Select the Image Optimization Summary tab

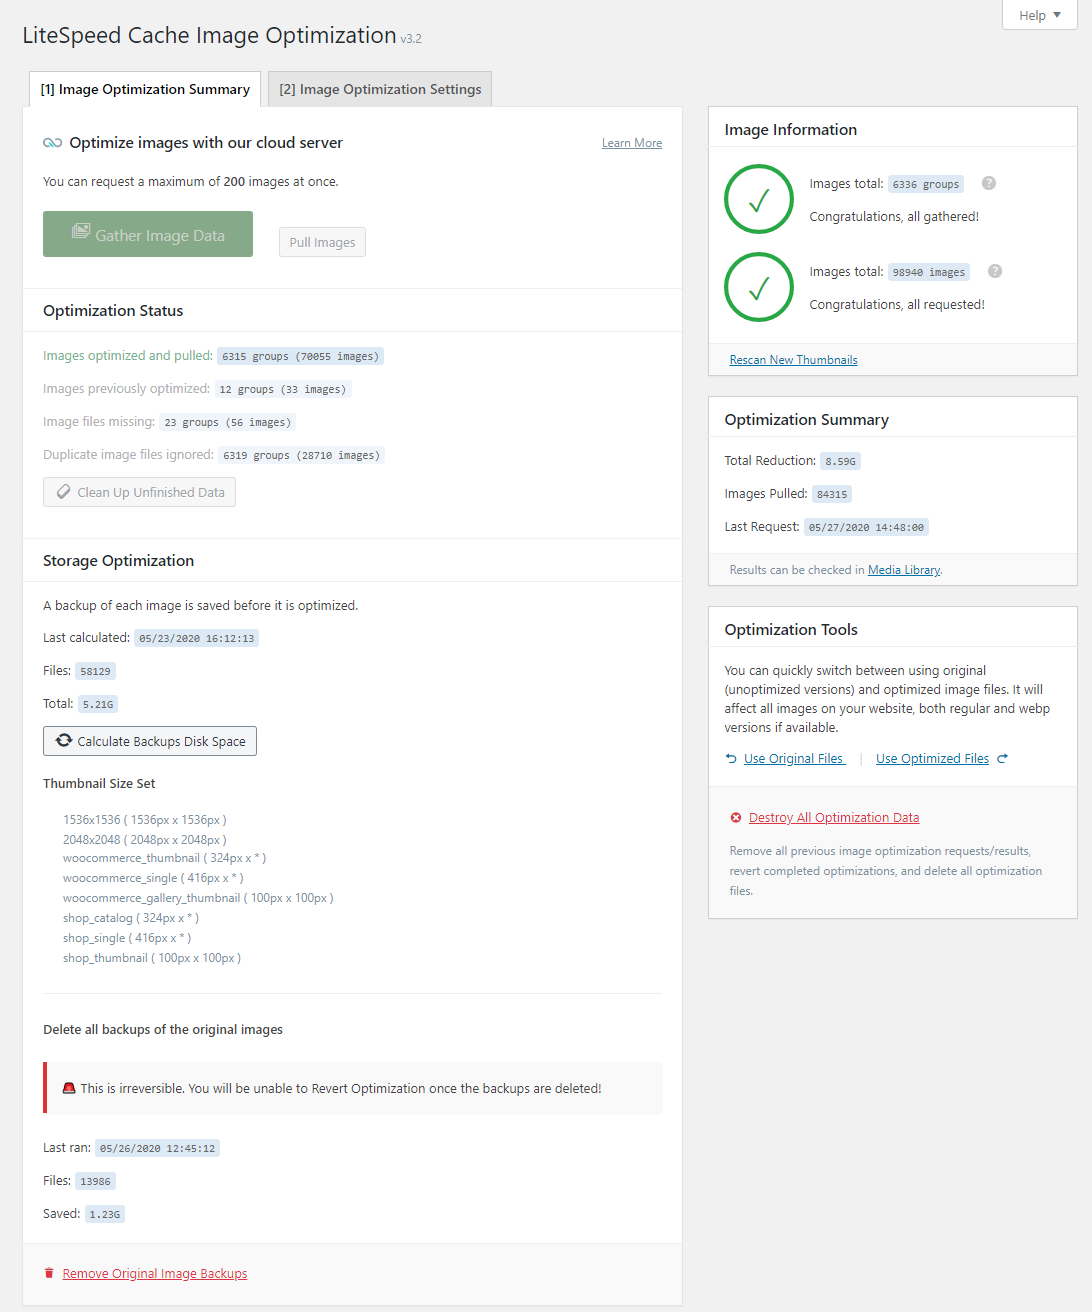click(145, 89)
